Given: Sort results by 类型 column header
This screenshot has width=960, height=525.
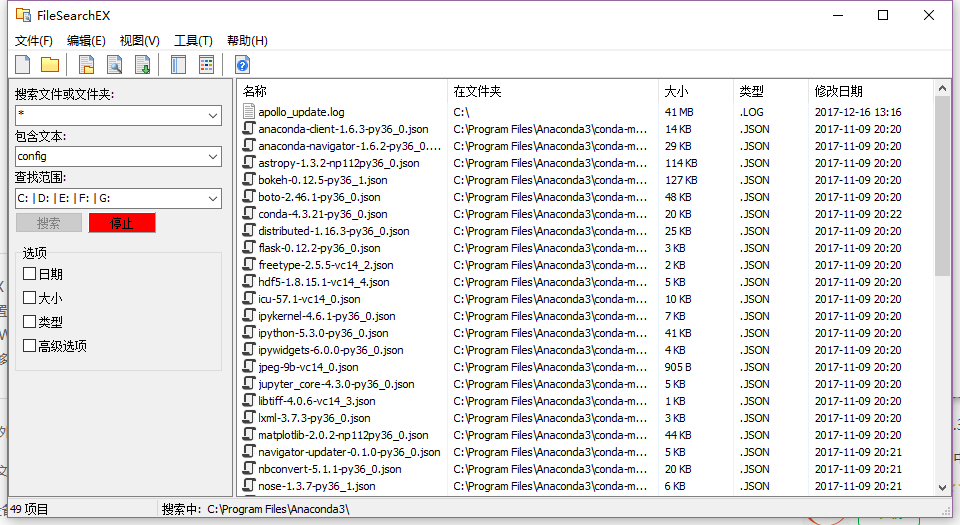Looking at the screenshot, I should tap(771, 91).
